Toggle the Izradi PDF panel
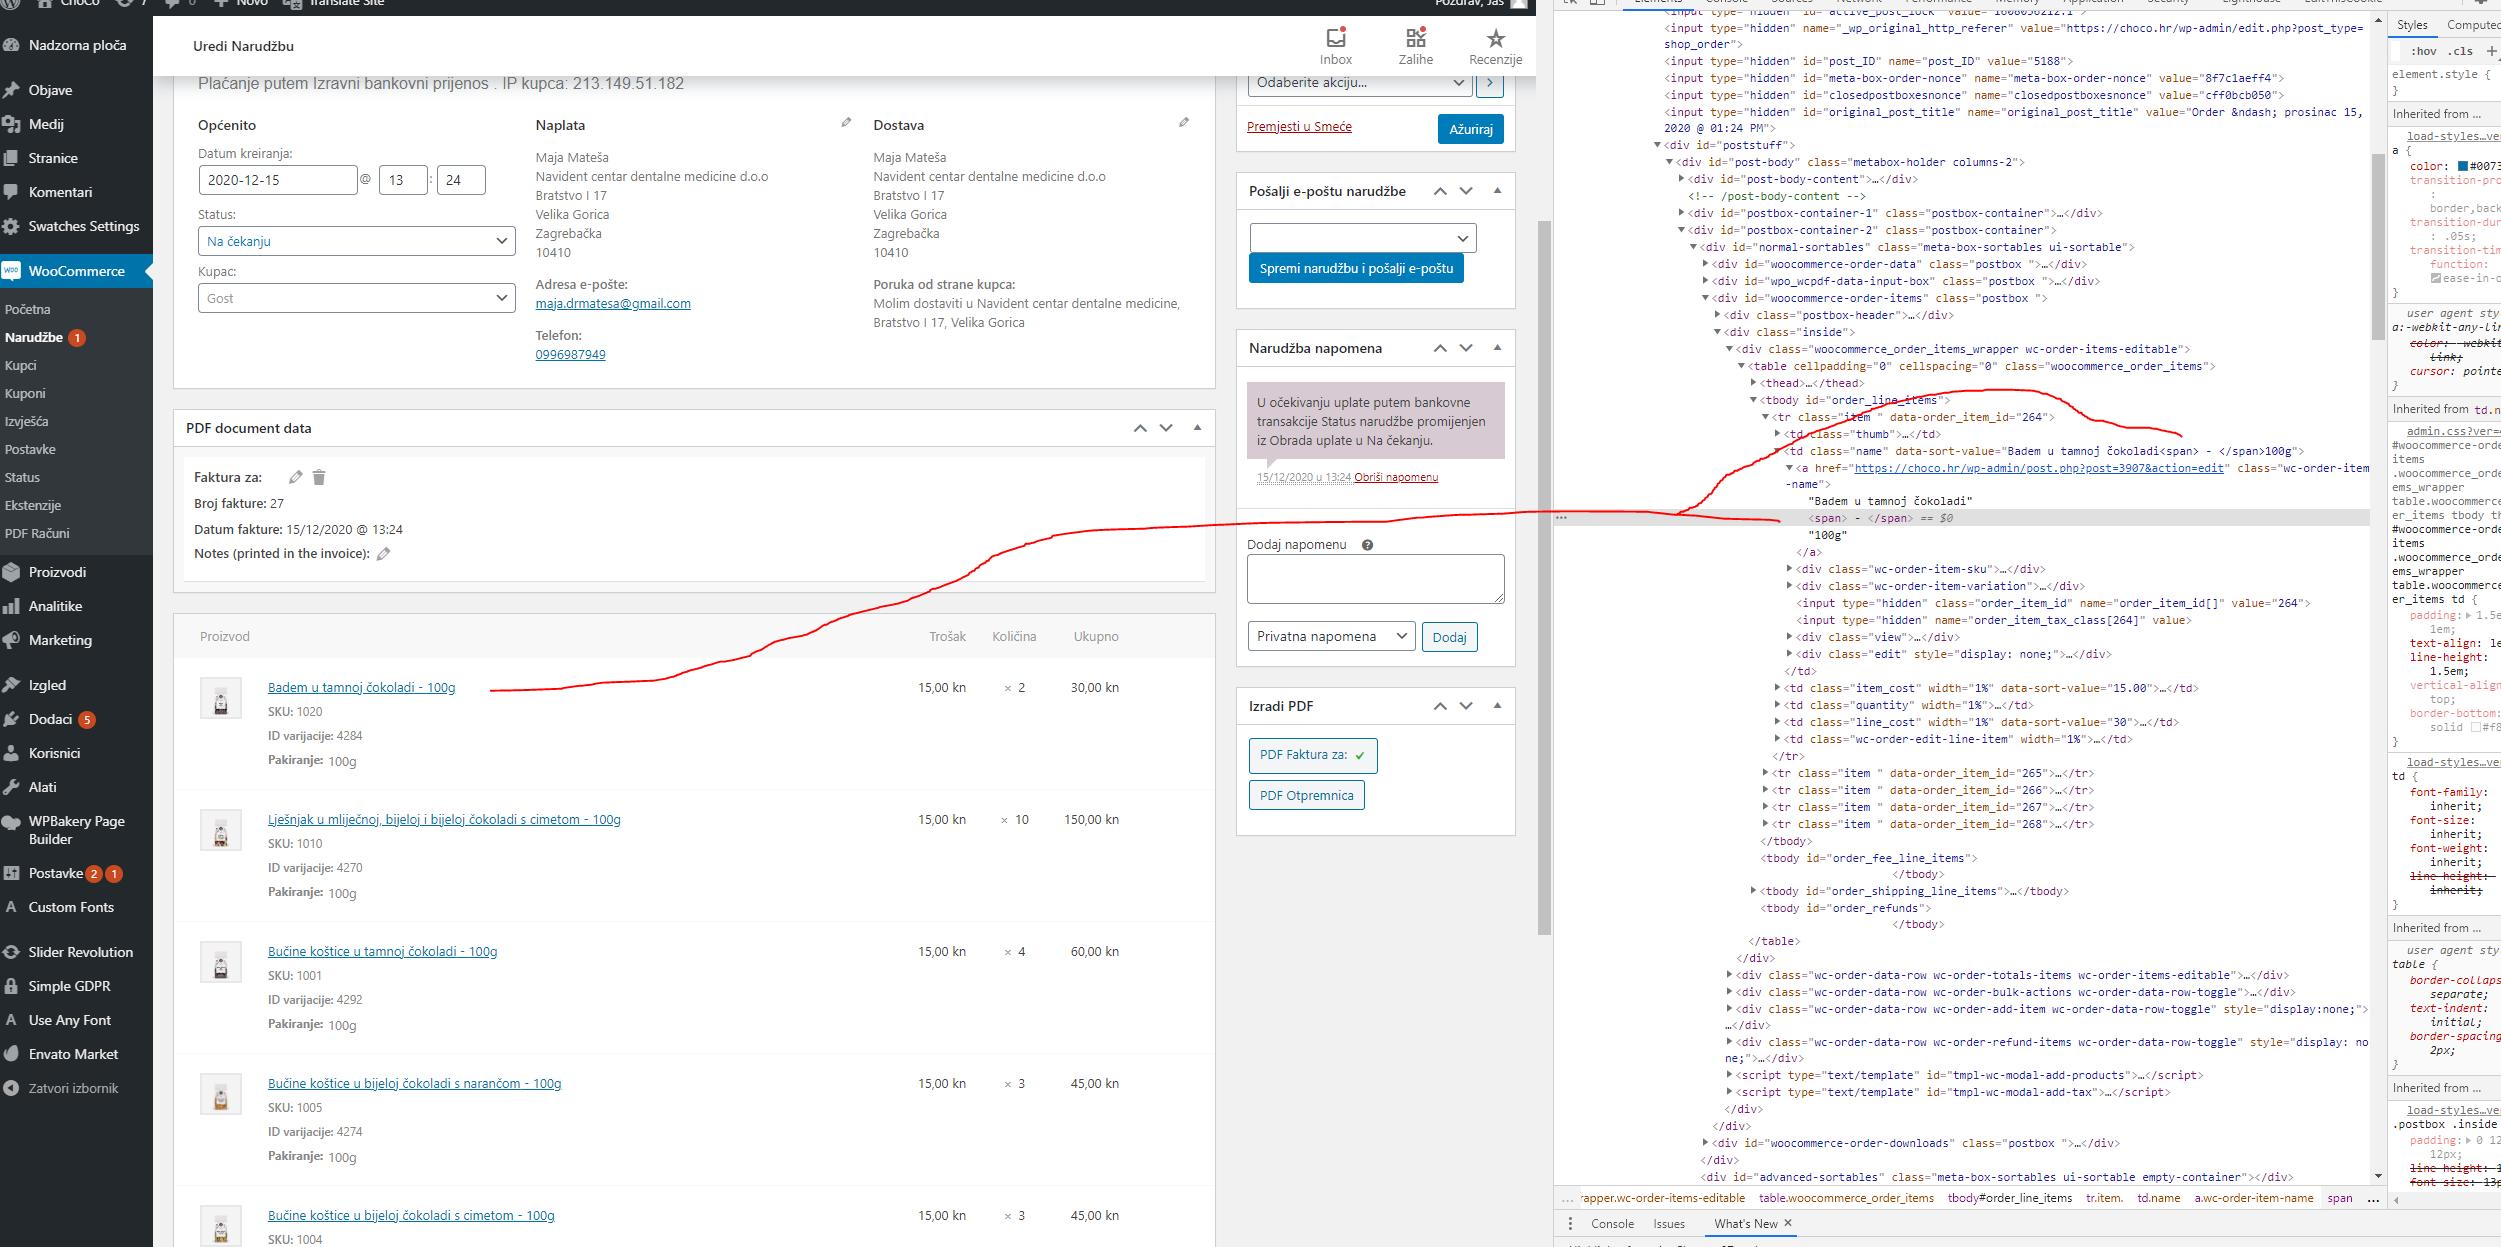 click(x=1497, y=706)
